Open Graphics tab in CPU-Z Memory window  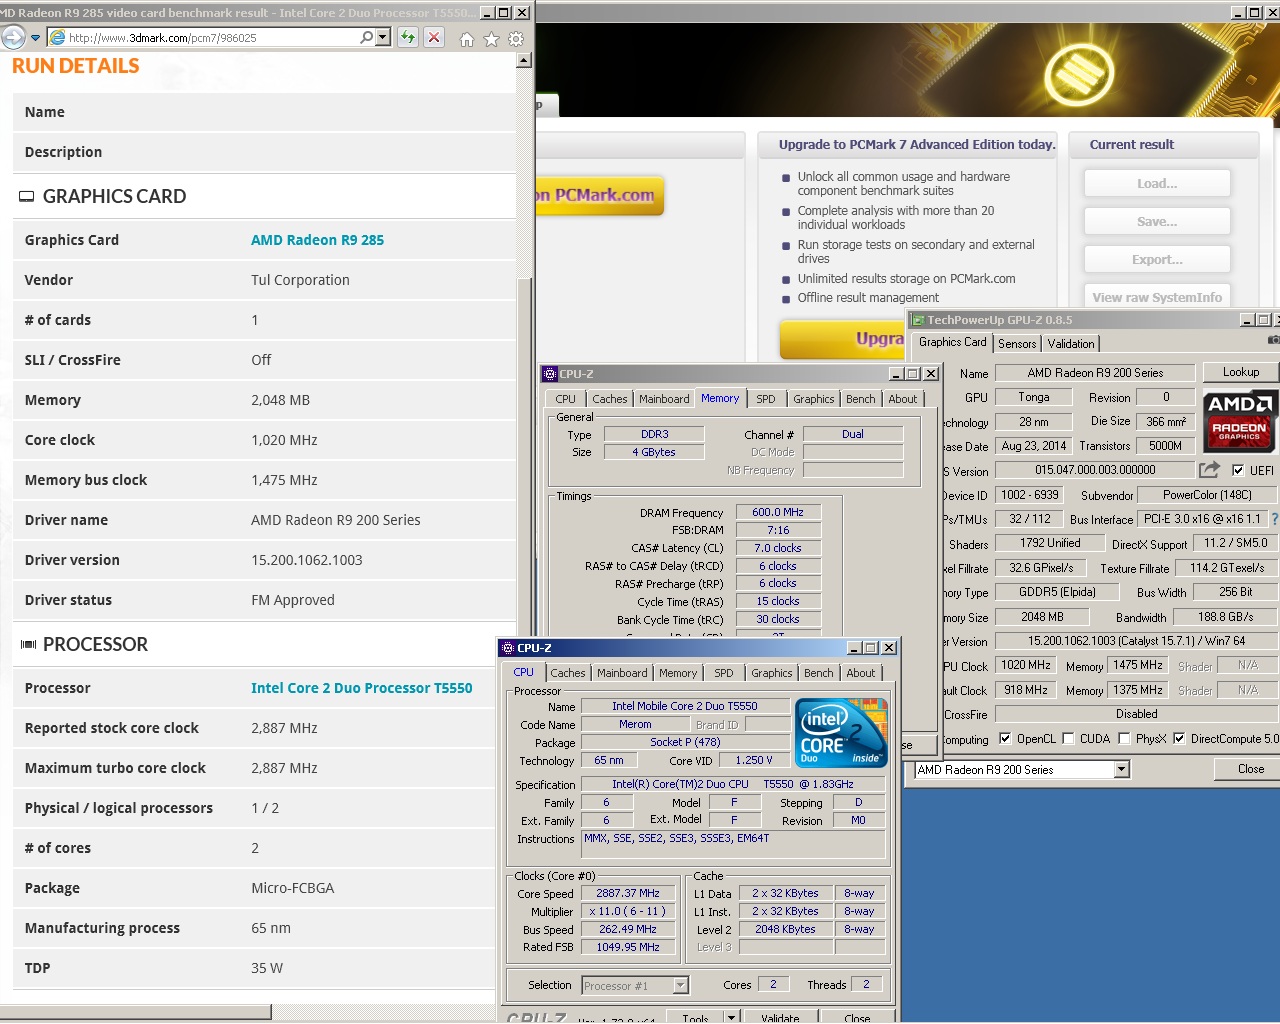pos(813,399)
